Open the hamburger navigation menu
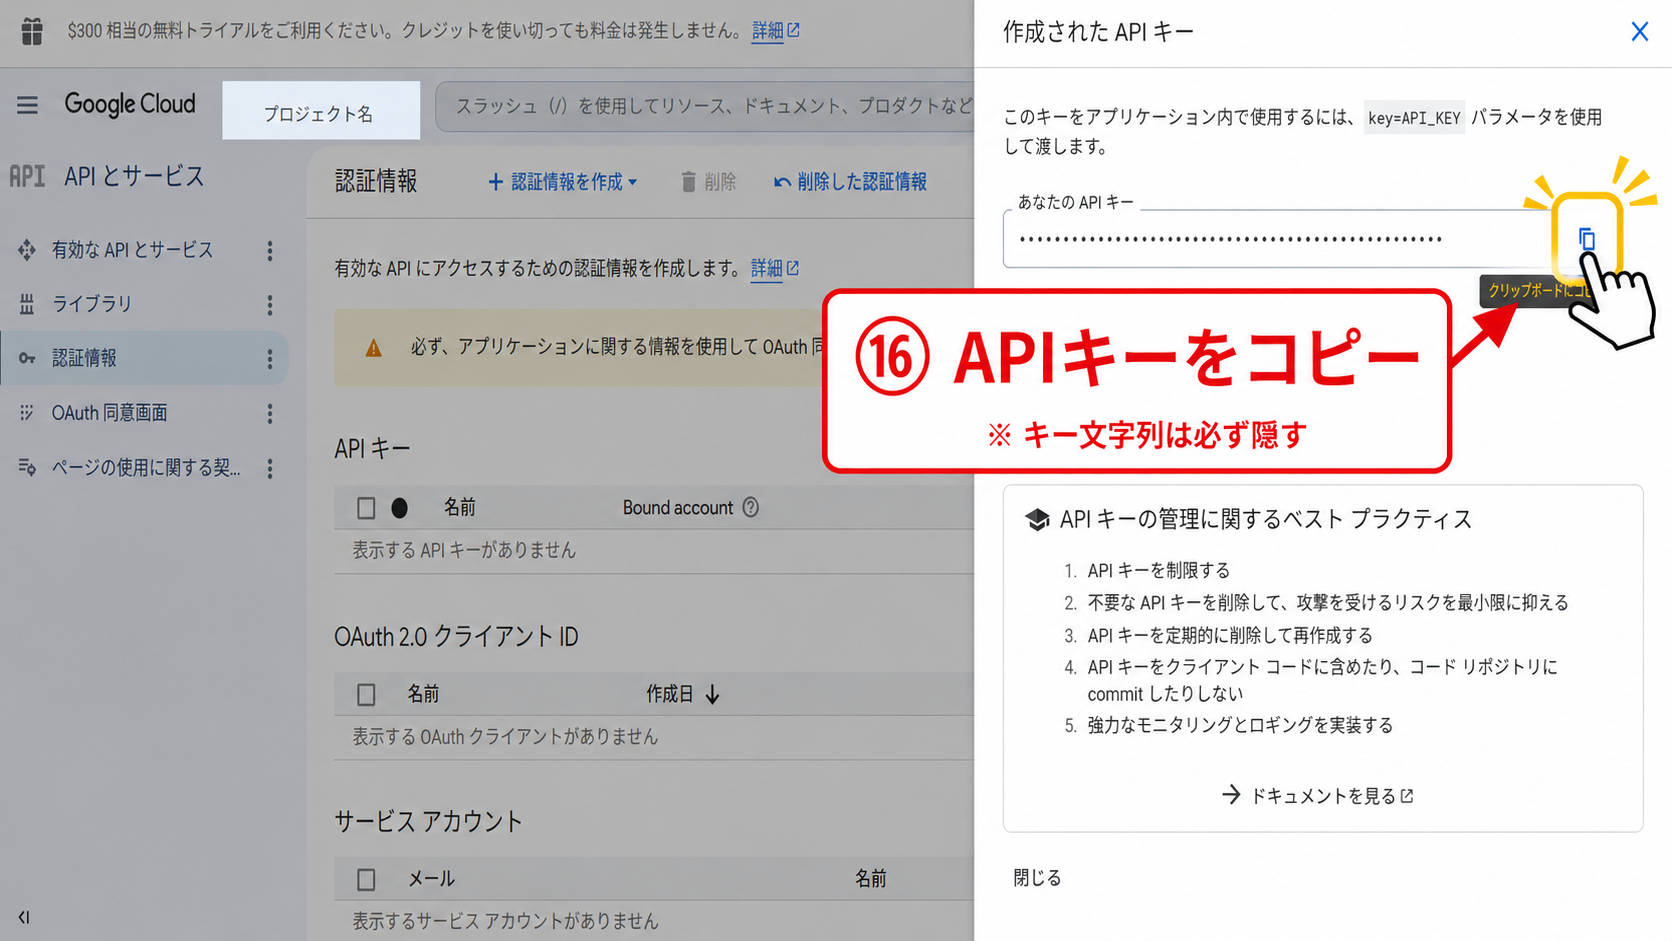 point(27,104)
